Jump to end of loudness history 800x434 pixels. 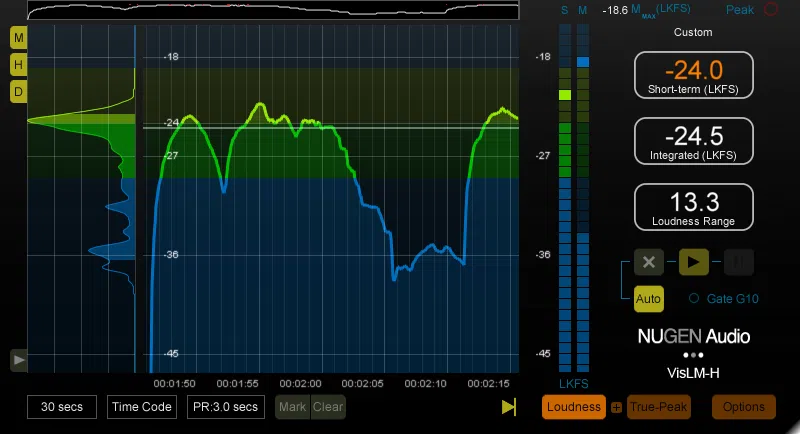tap(509, 406)
